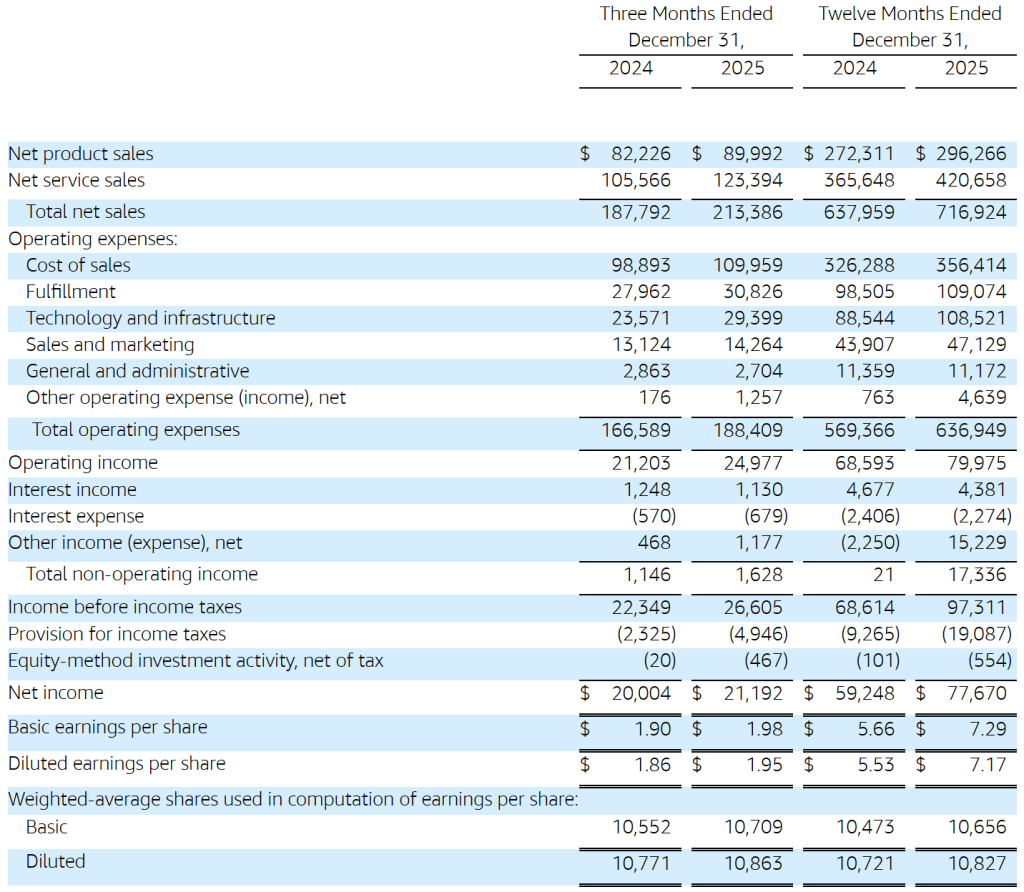Select the General and administrative row label

click(x=137, y=372)
